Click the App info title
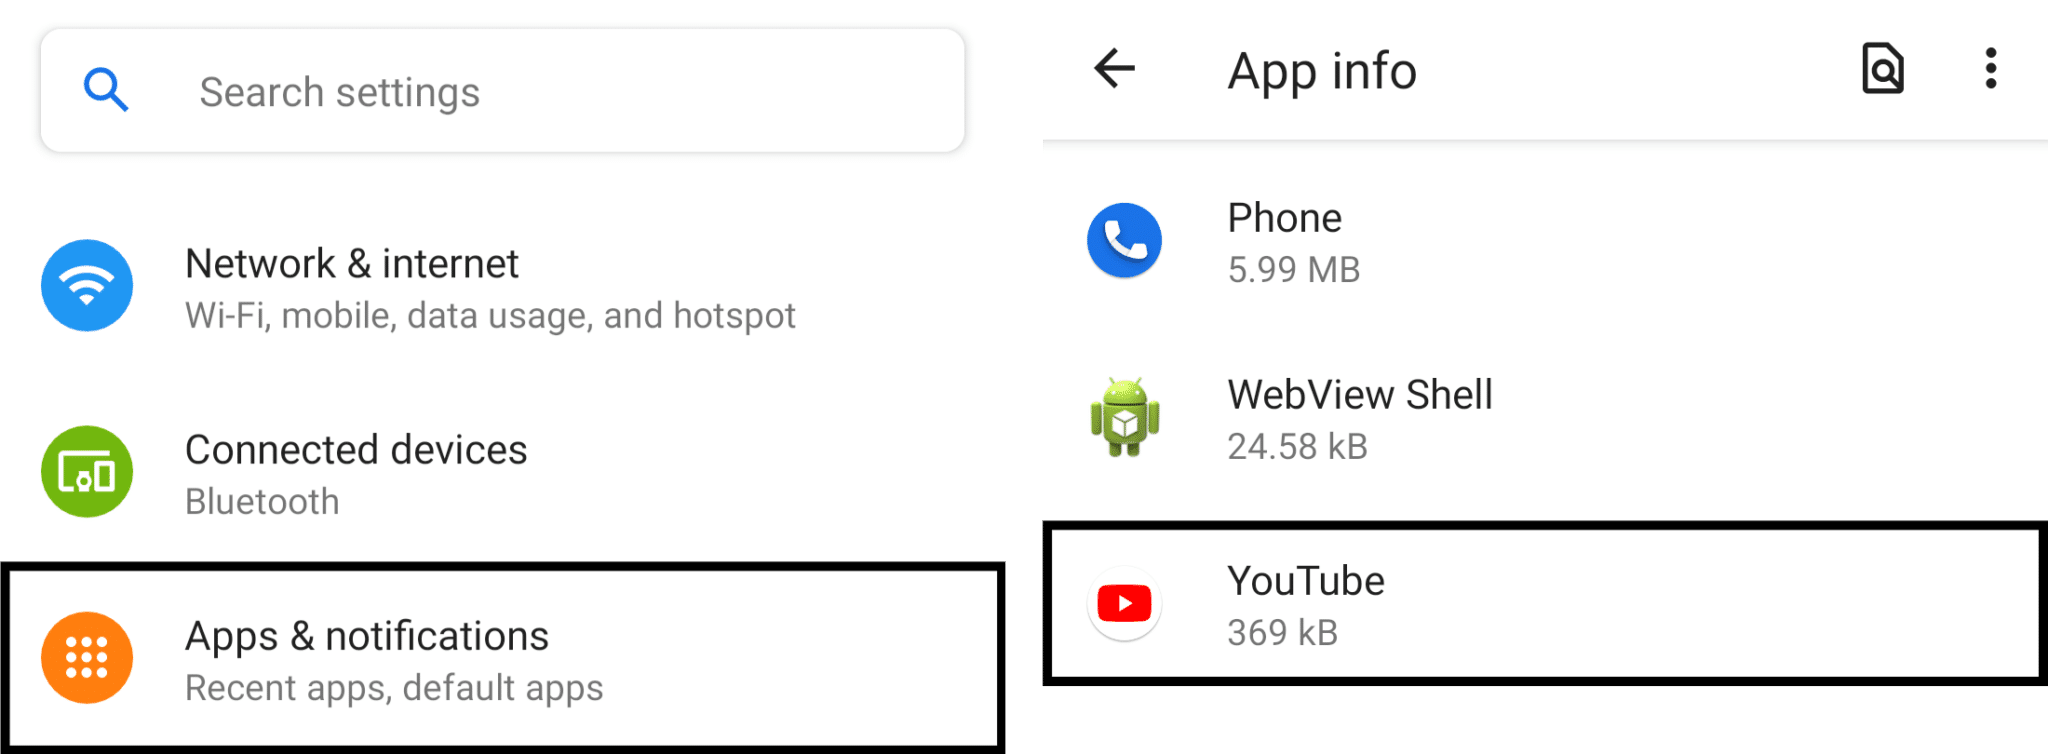The image size is (2048, 754). coord(1322,71)
